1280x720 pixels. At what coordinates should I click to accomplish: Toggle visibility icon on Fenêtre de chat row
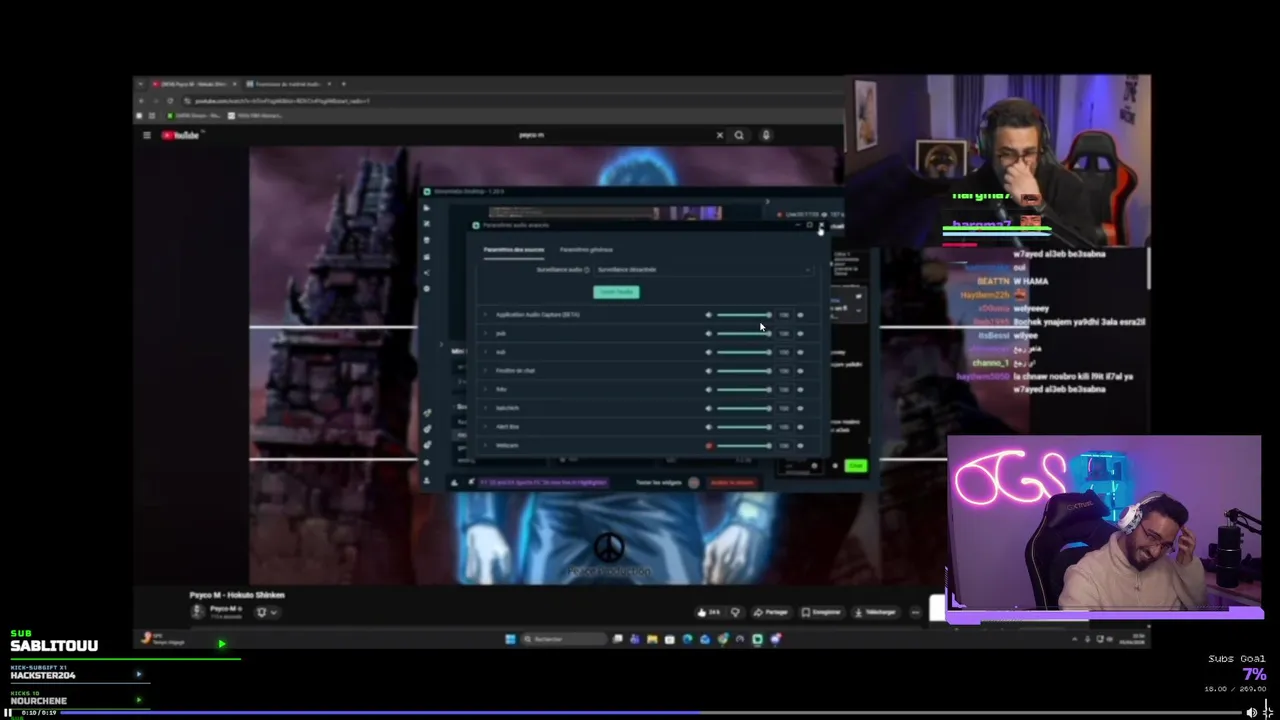pos(800,371)
